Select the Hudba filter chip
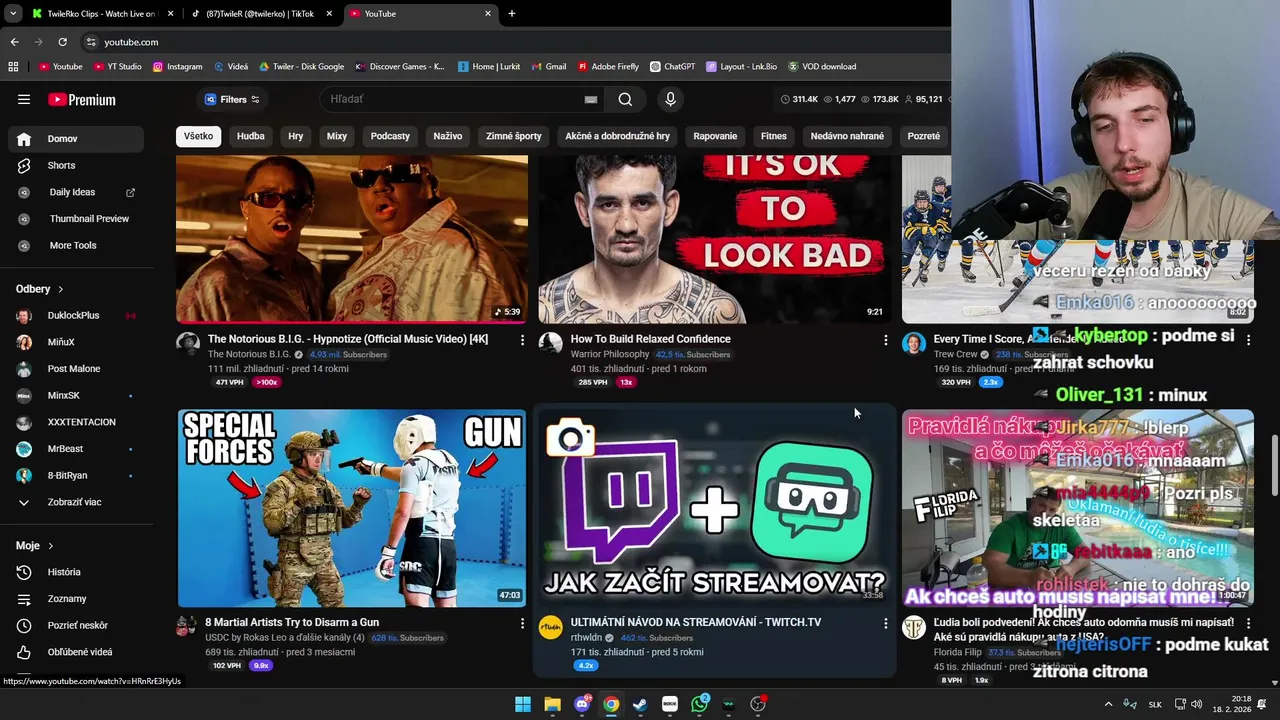Image resolution: width=1280 pixels, height=720 pixels. [x=251, y=136]
